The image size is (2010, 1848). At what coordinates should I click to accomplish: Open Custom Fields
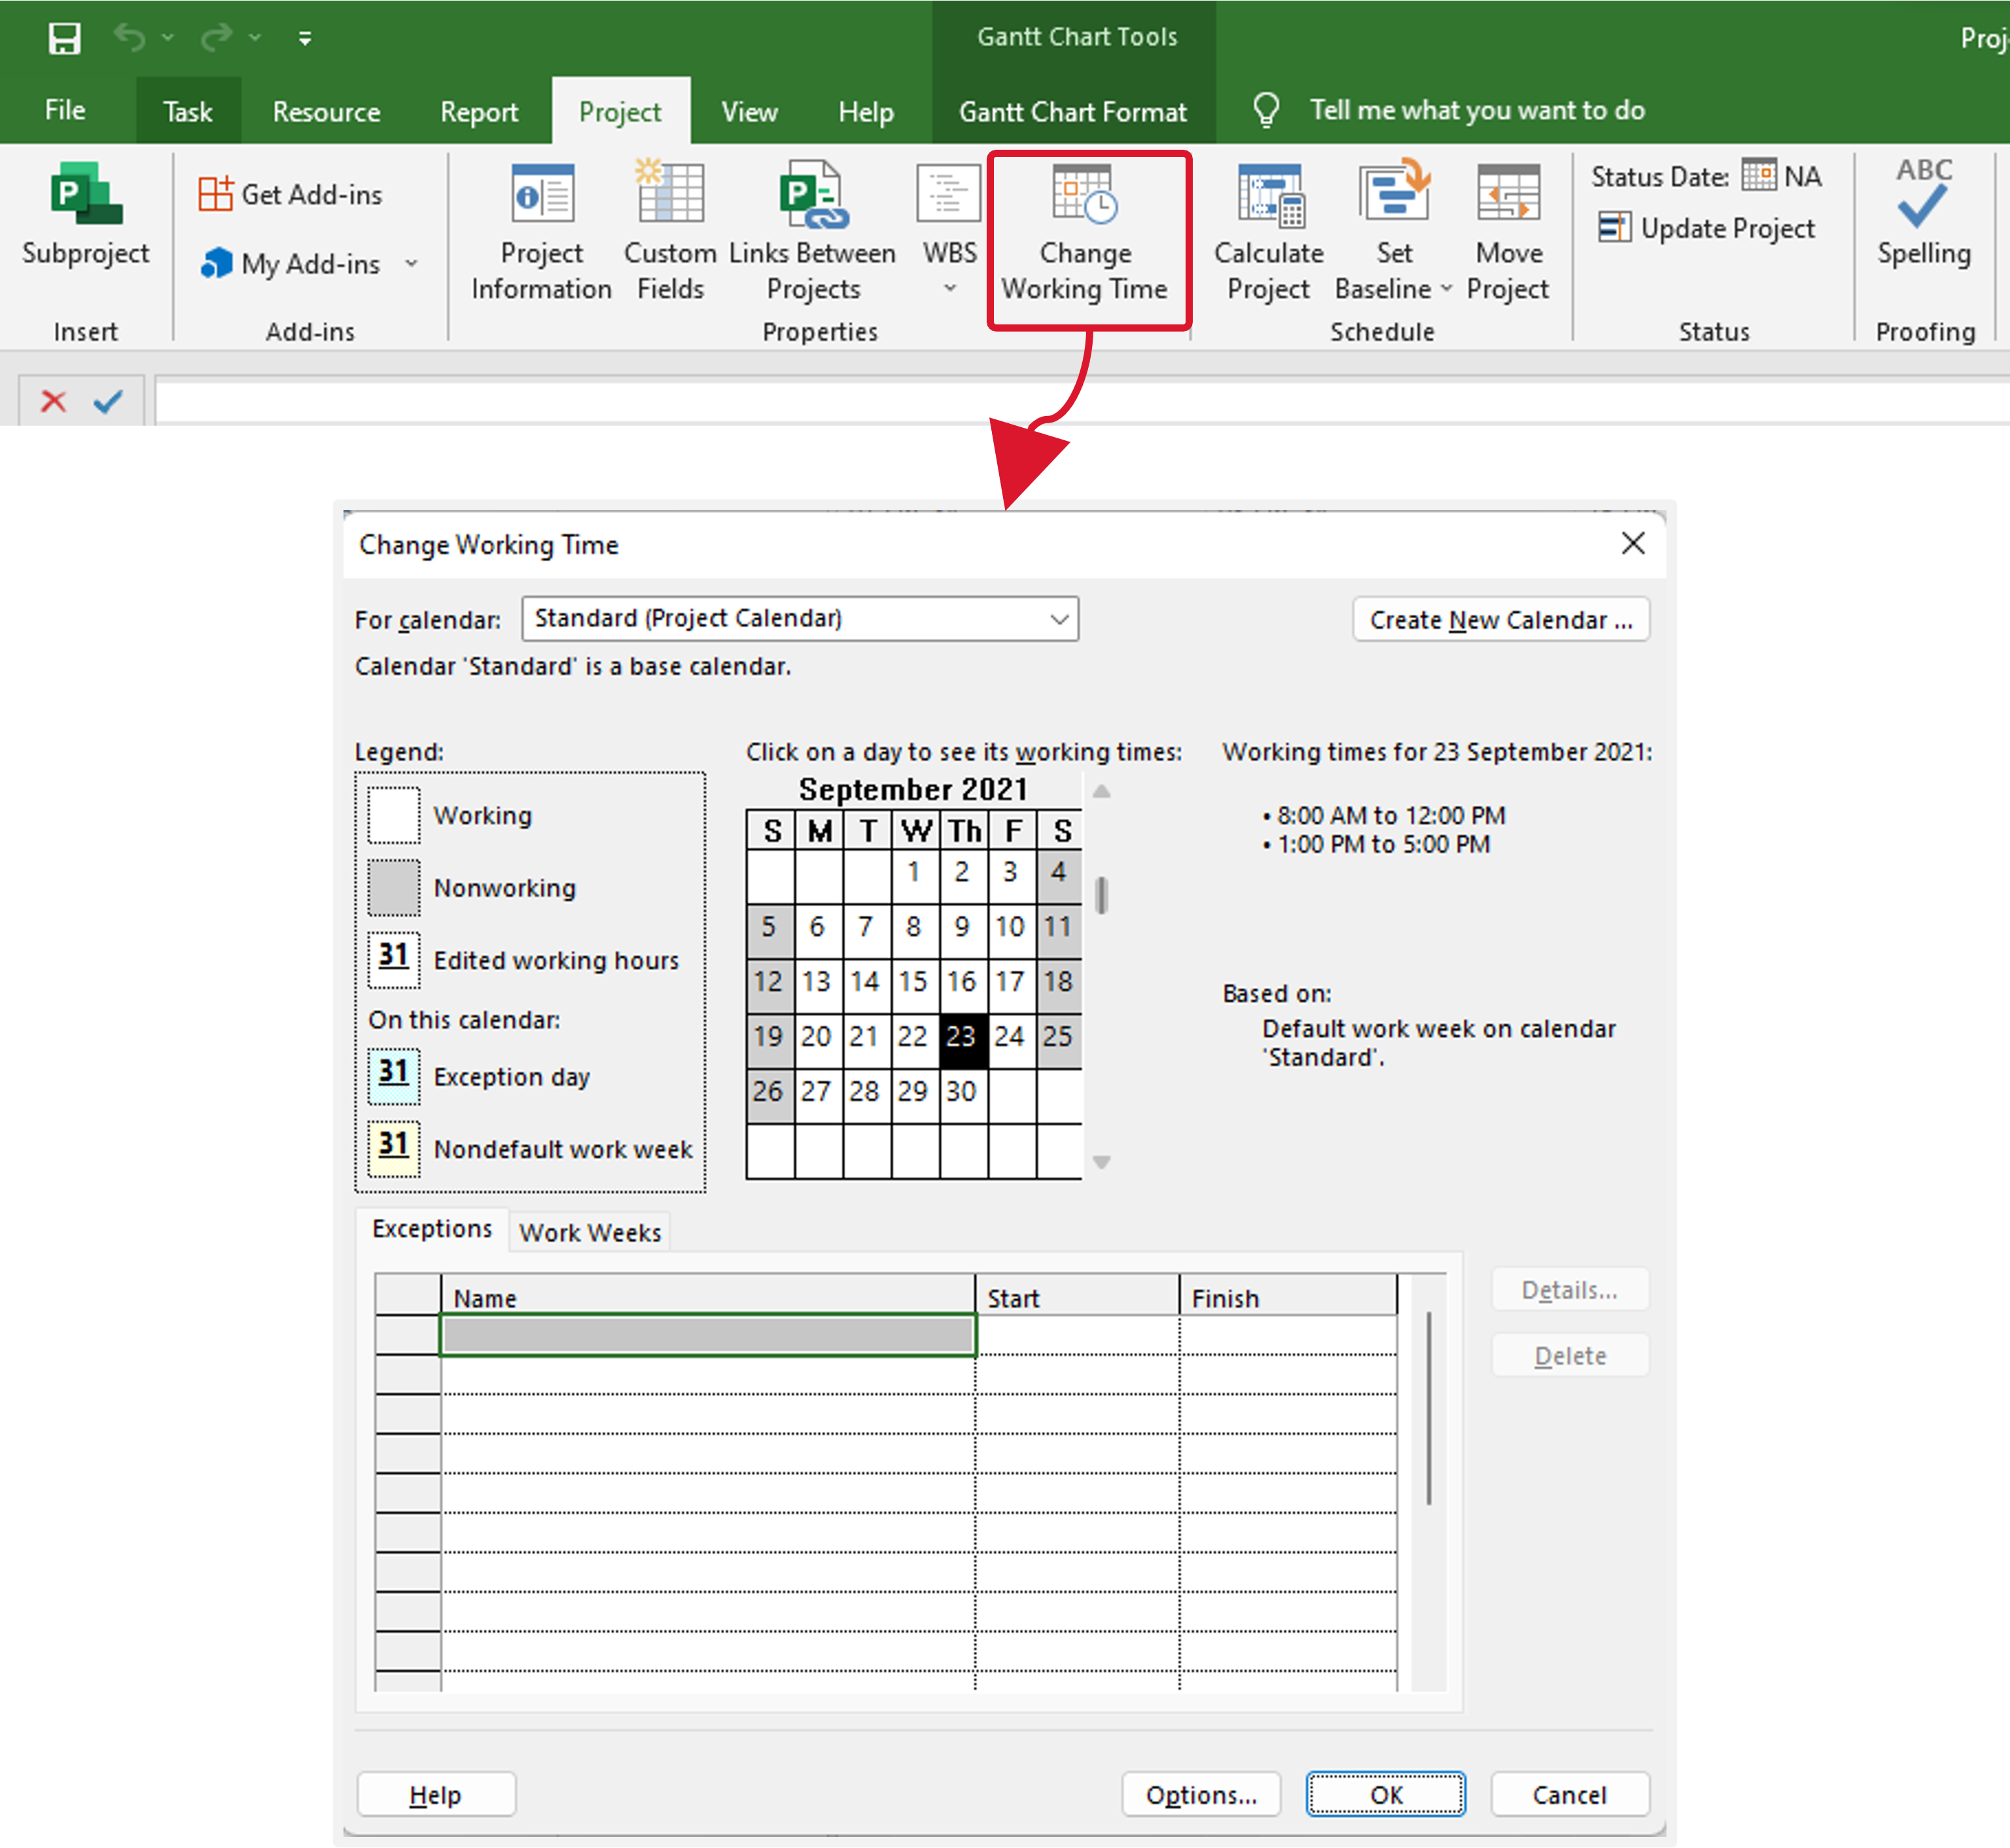[670, 232]
